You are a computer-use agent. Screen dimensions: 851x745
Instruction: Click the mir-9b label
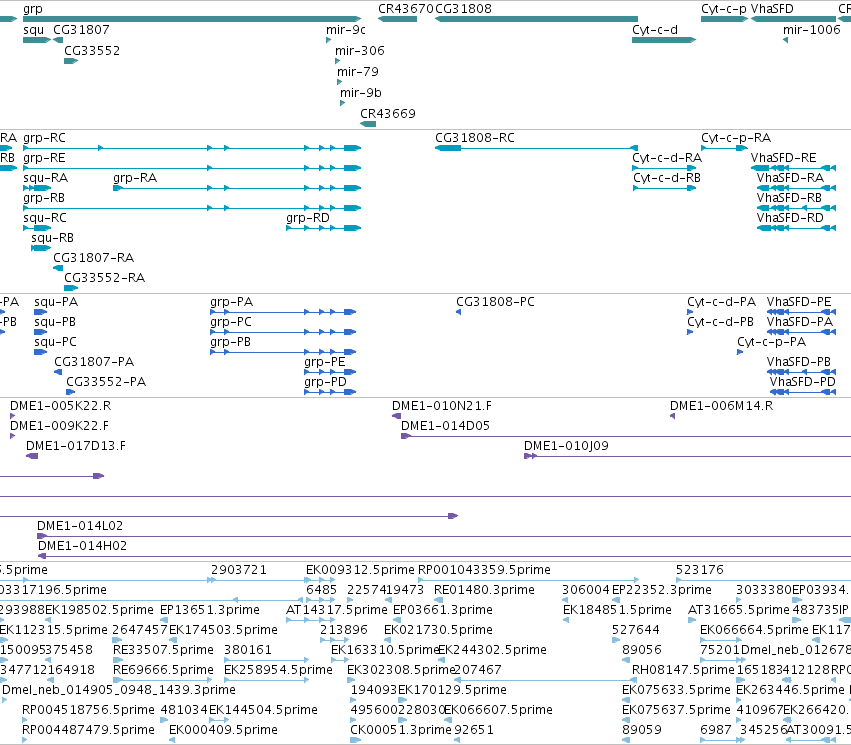click(x=361, y=93)
